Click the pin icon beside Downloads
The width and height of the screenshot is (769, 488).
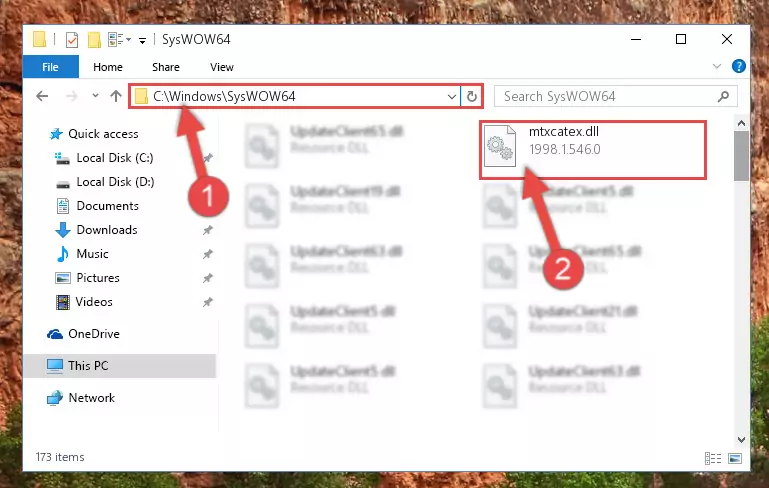click(208, 230)
